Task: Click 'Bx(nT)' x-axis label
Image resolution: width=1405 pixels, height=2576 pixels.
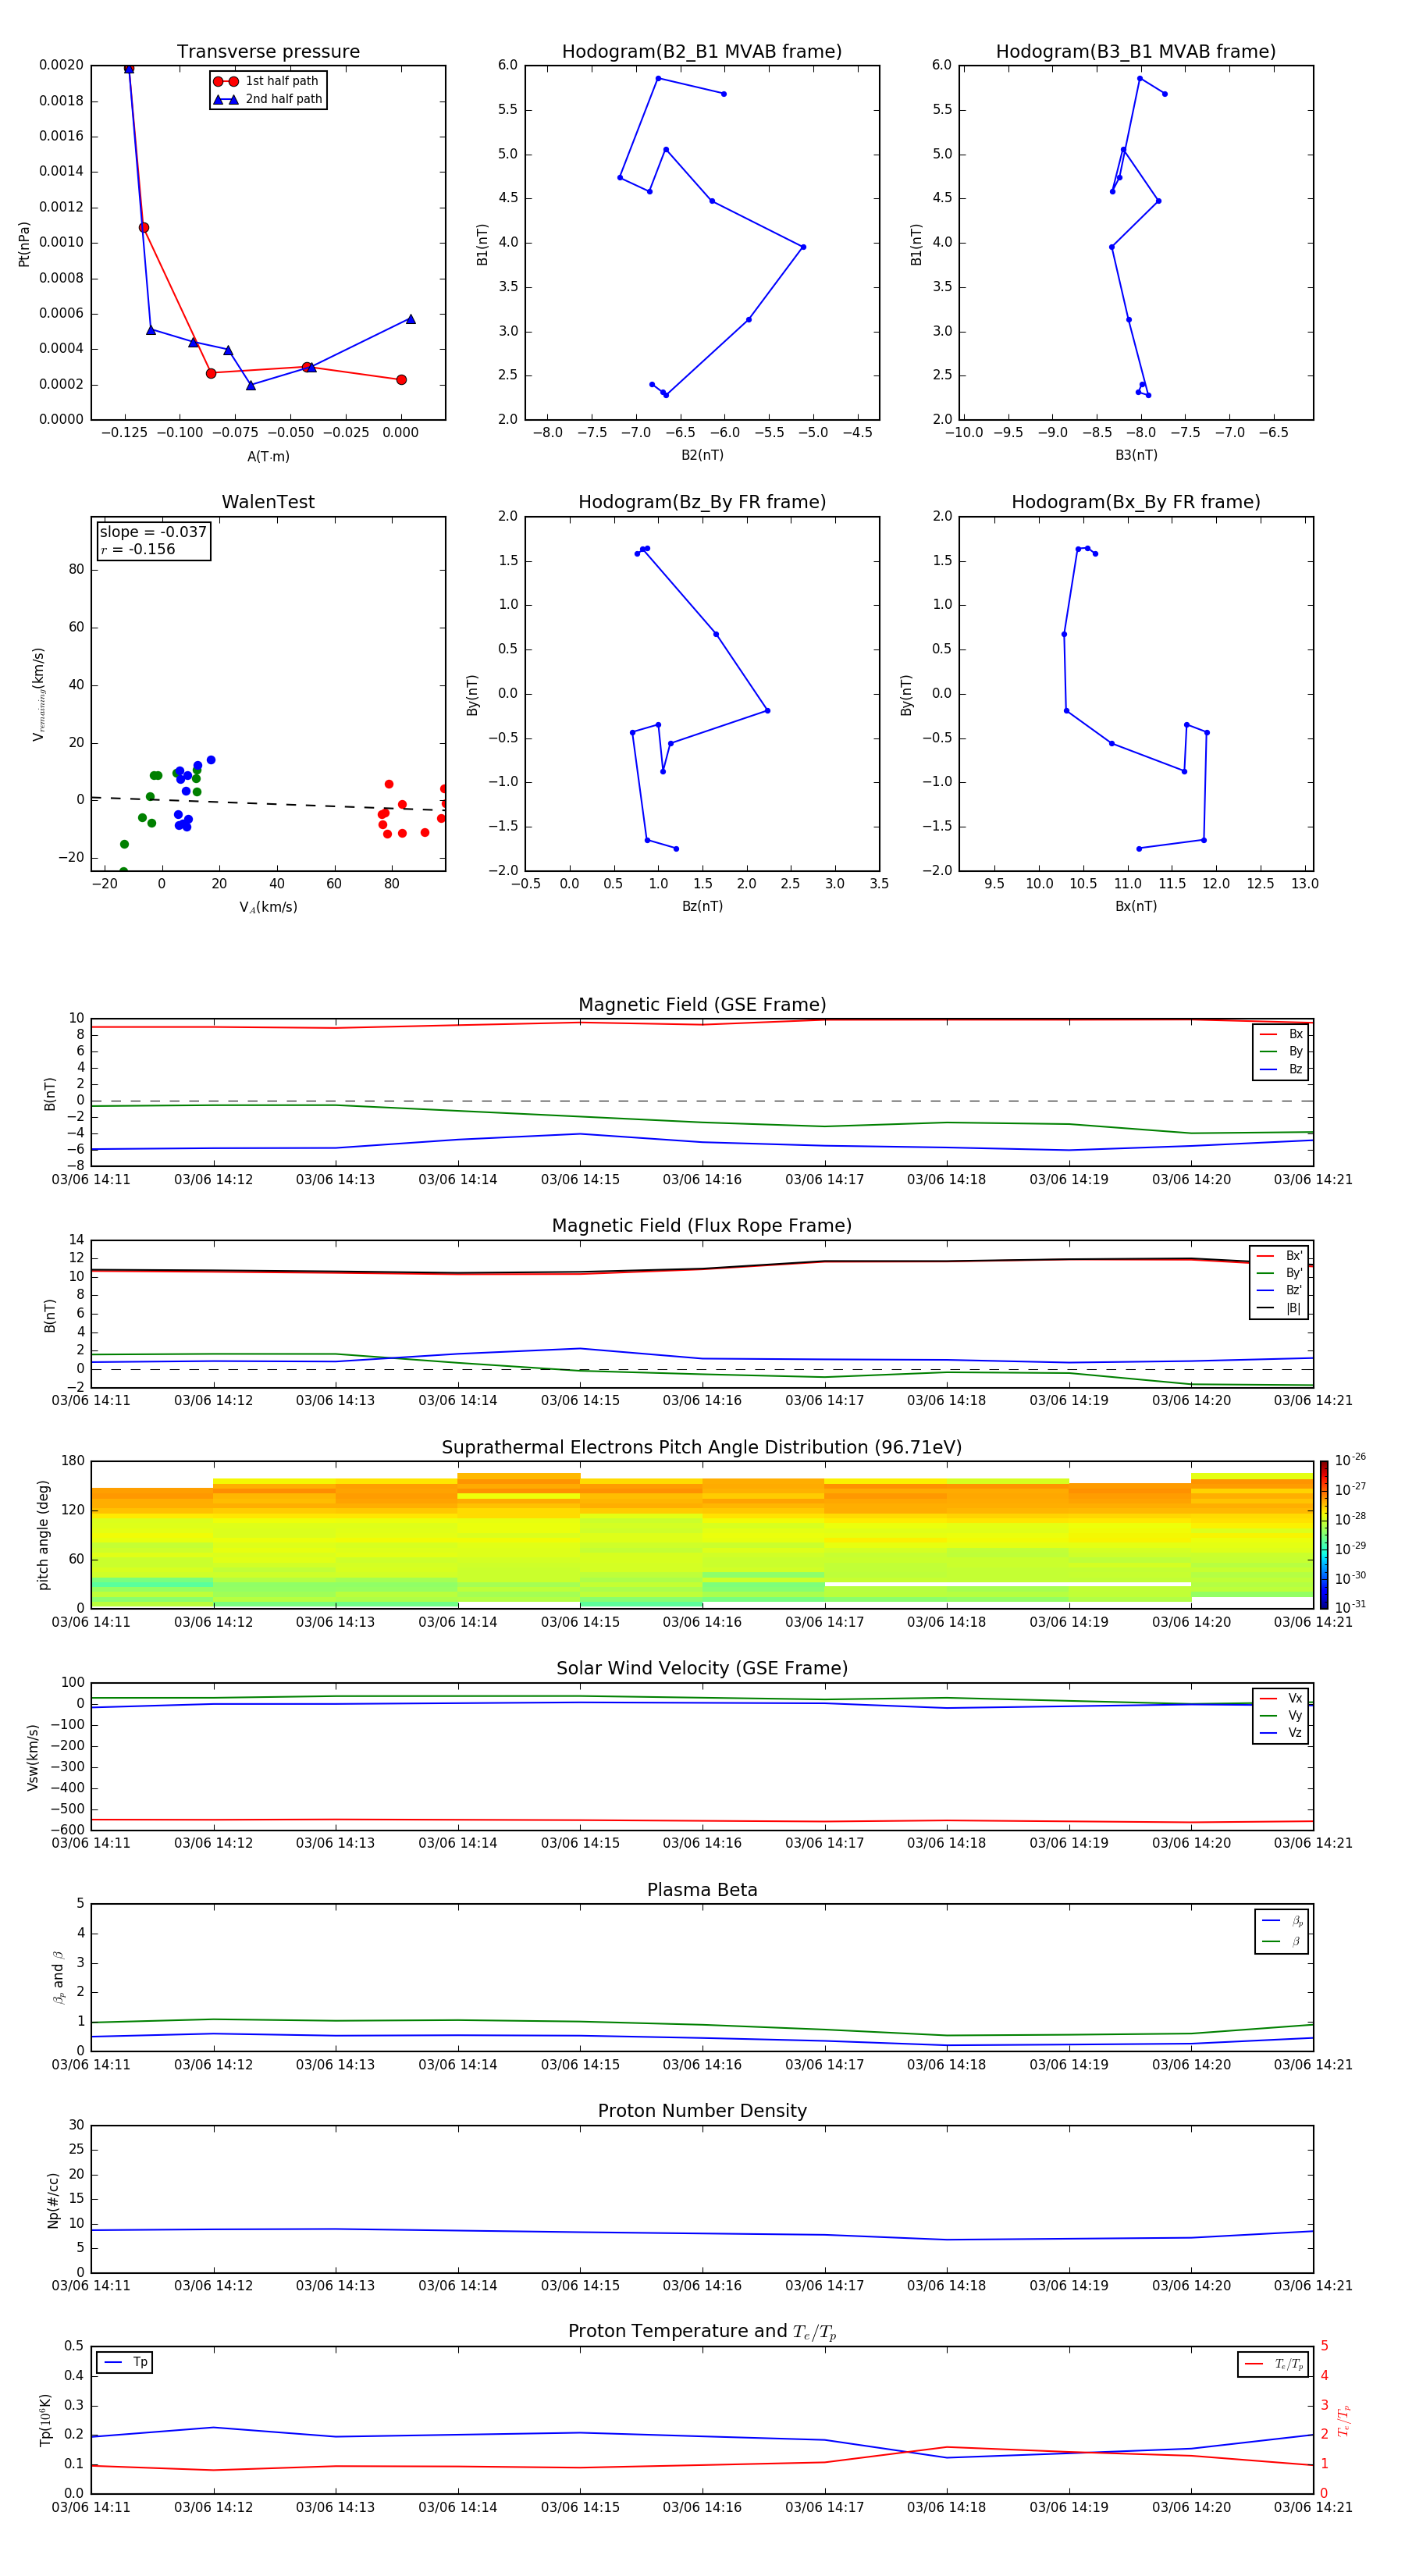Action: click(1136, 907)
